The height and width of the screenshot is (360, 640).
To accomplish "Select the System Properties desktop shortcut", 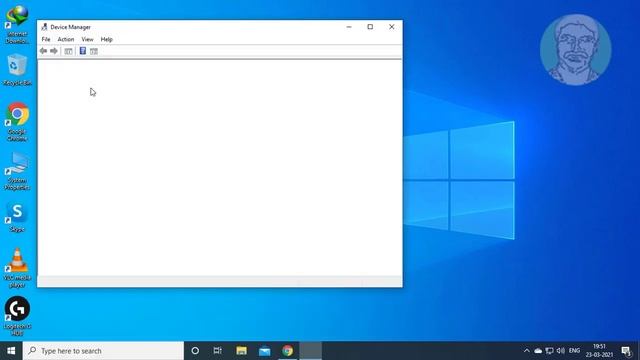I will point(17,171).
